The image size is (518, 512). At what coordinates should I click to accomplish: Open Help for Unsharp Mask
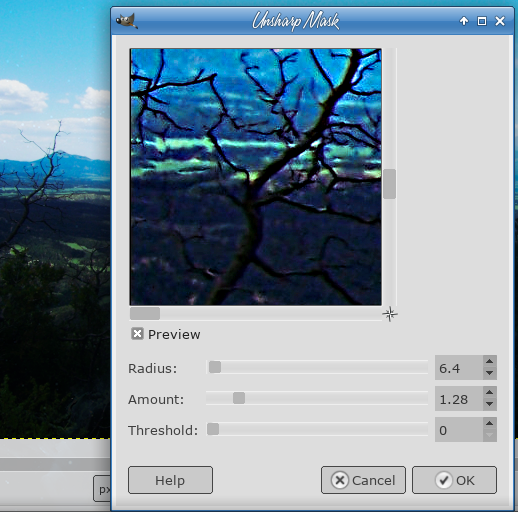click(170, 480)
